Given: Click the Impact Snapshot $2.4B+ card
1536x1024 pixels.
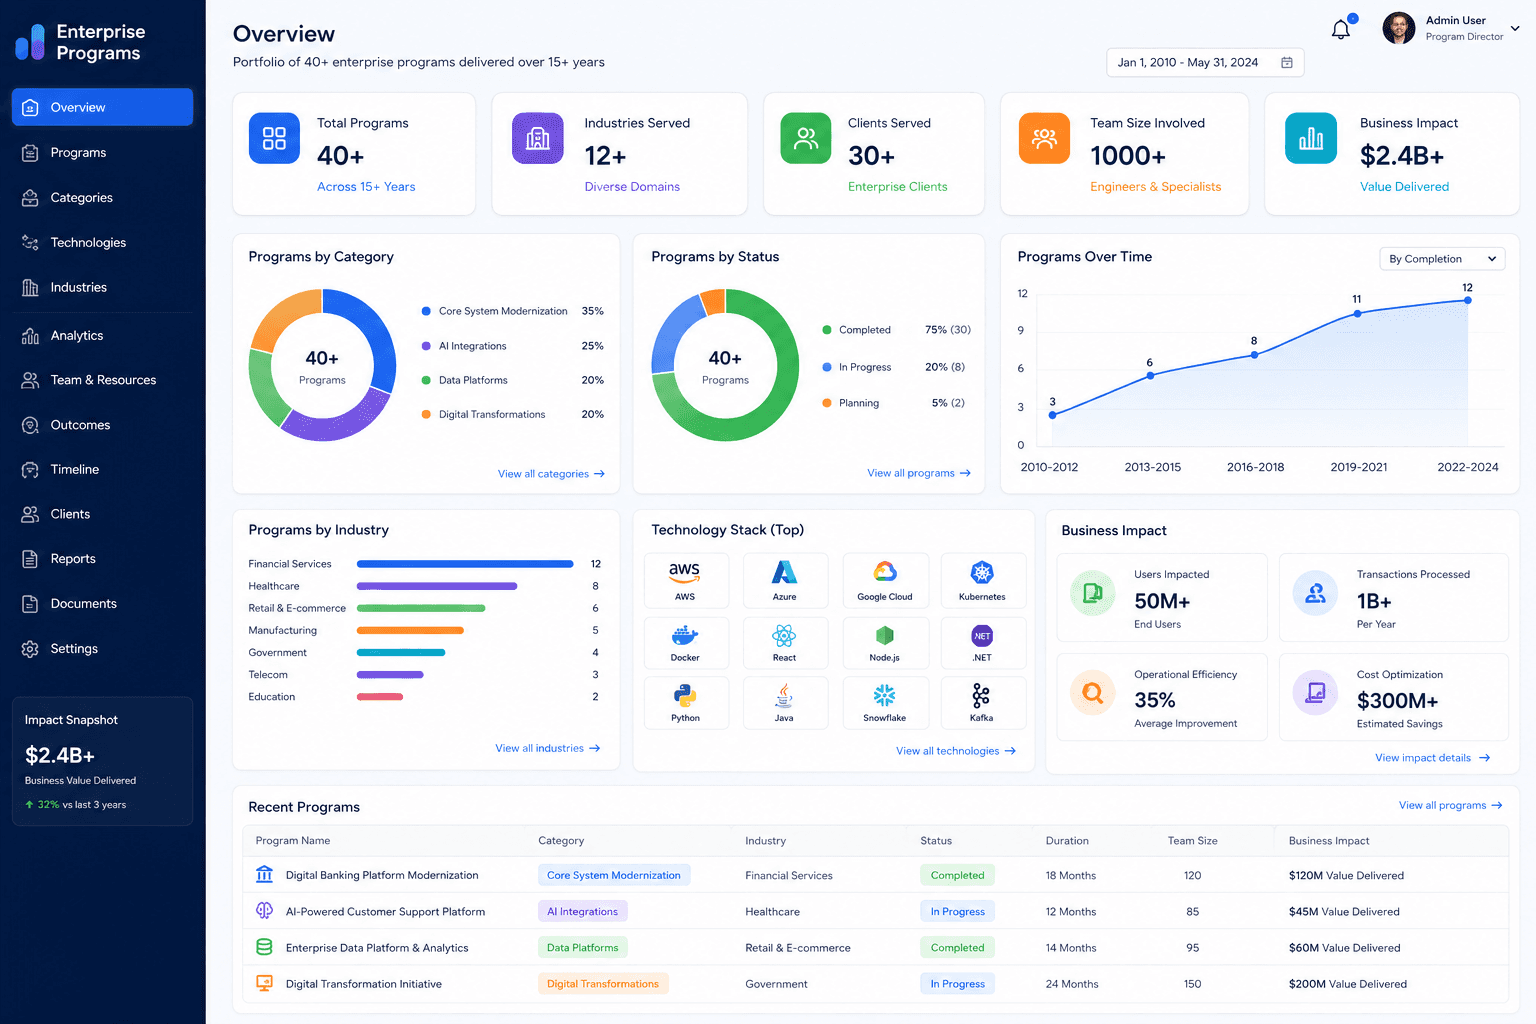Looking at the screenshot, I should point(102,761).
